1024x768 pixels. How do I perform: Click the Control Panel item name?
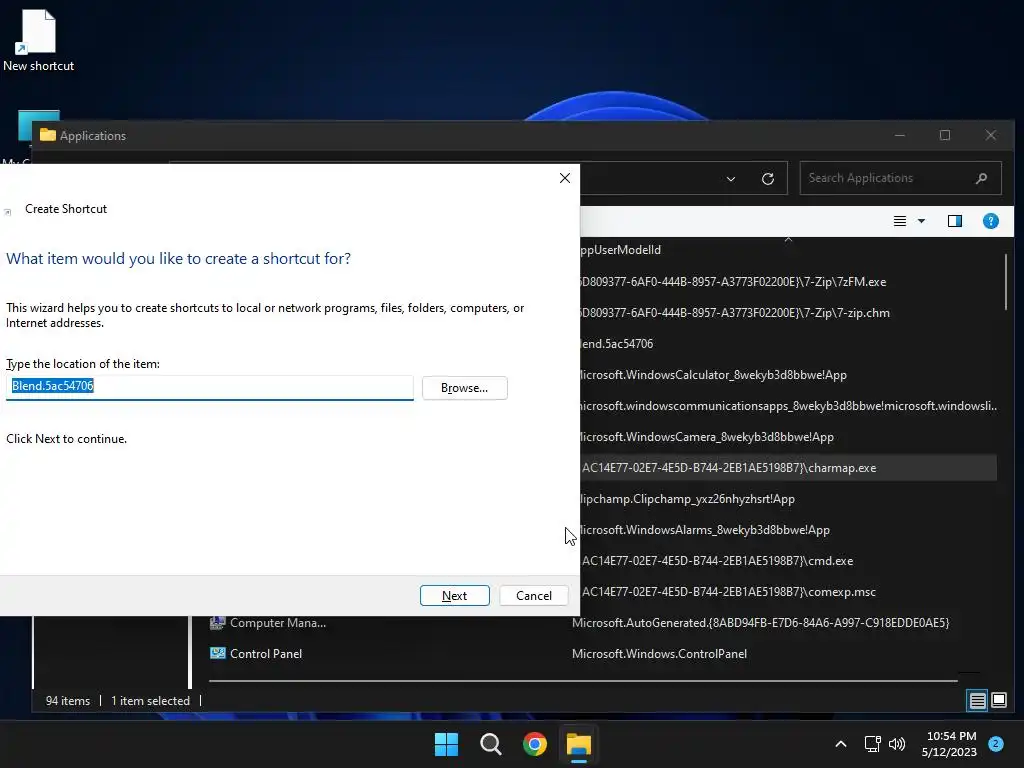coord(266,654)
